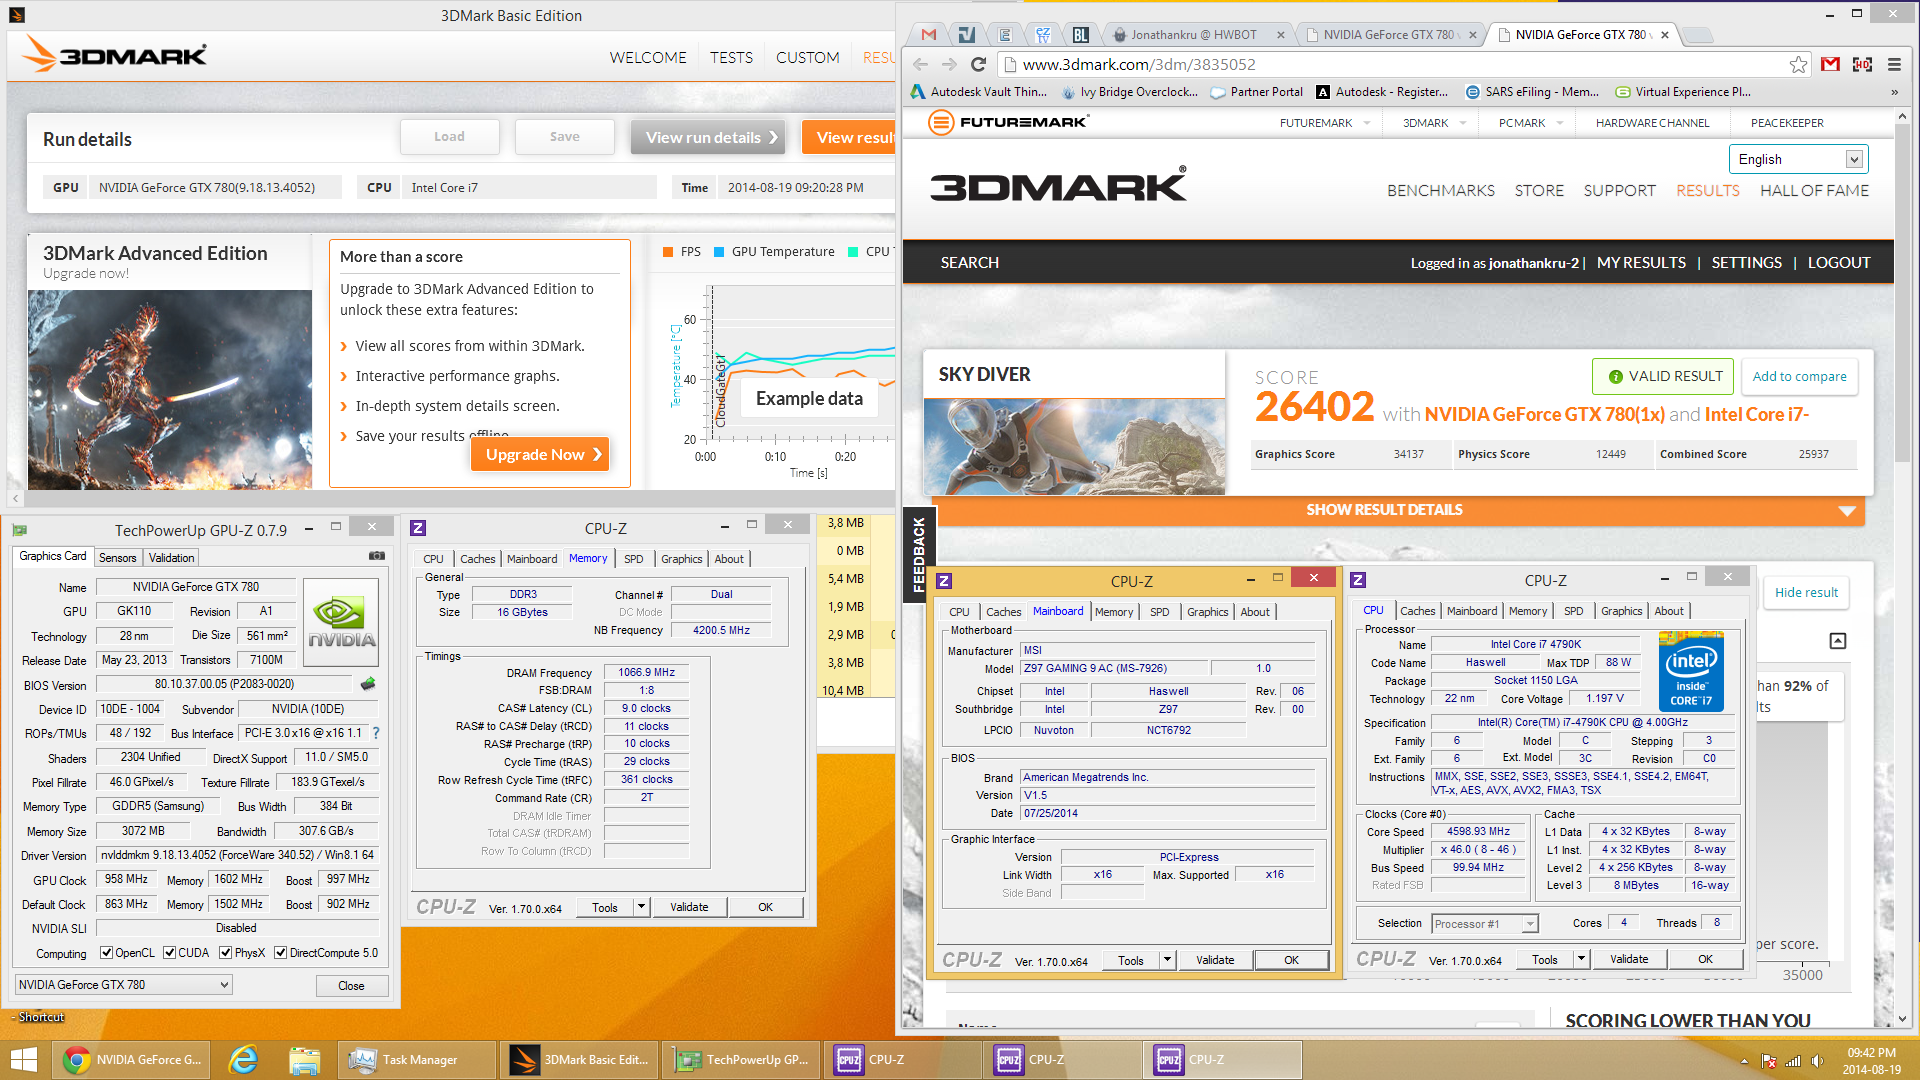Viewport: 1920px width, 1080px height.
Task: Show more bookmarks with the double chevron
Action: point(1894,92)
